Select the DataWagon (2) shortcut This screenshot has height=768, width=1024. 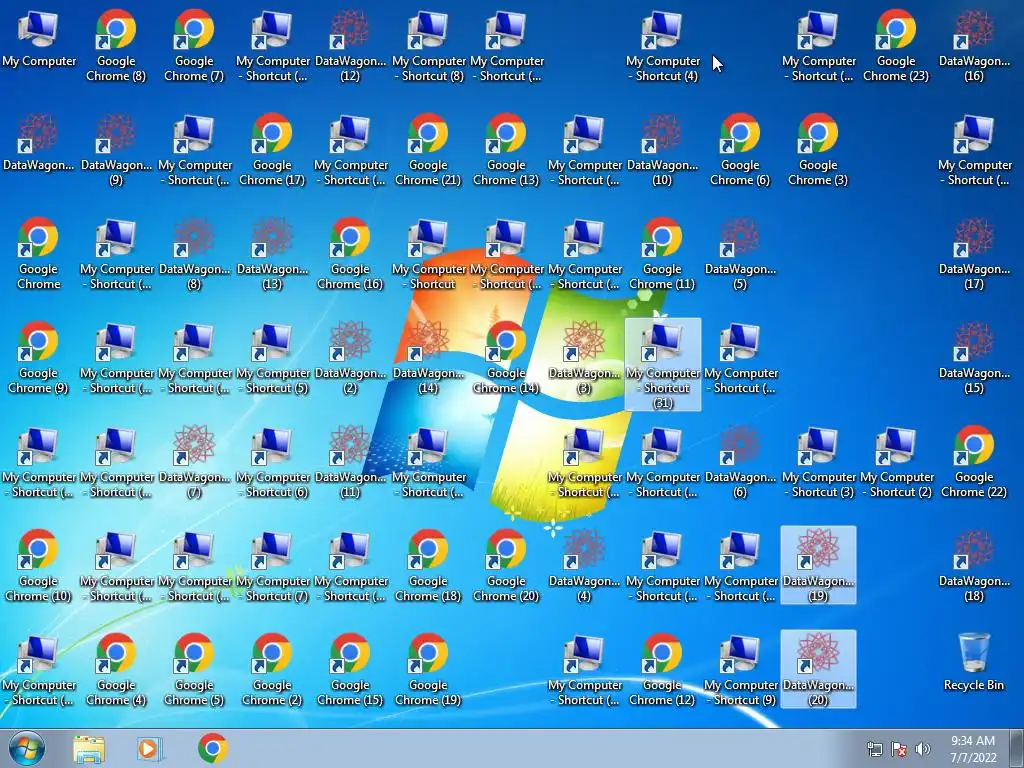(350, 358)
